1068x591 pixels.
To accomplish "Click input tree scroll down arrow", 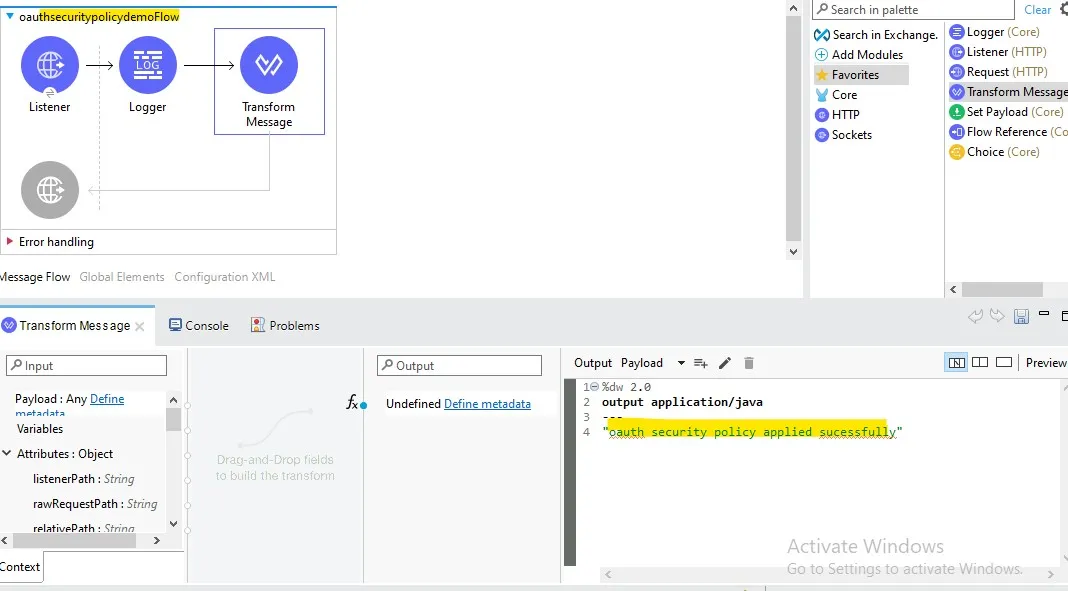I will [x=173, y=524].
